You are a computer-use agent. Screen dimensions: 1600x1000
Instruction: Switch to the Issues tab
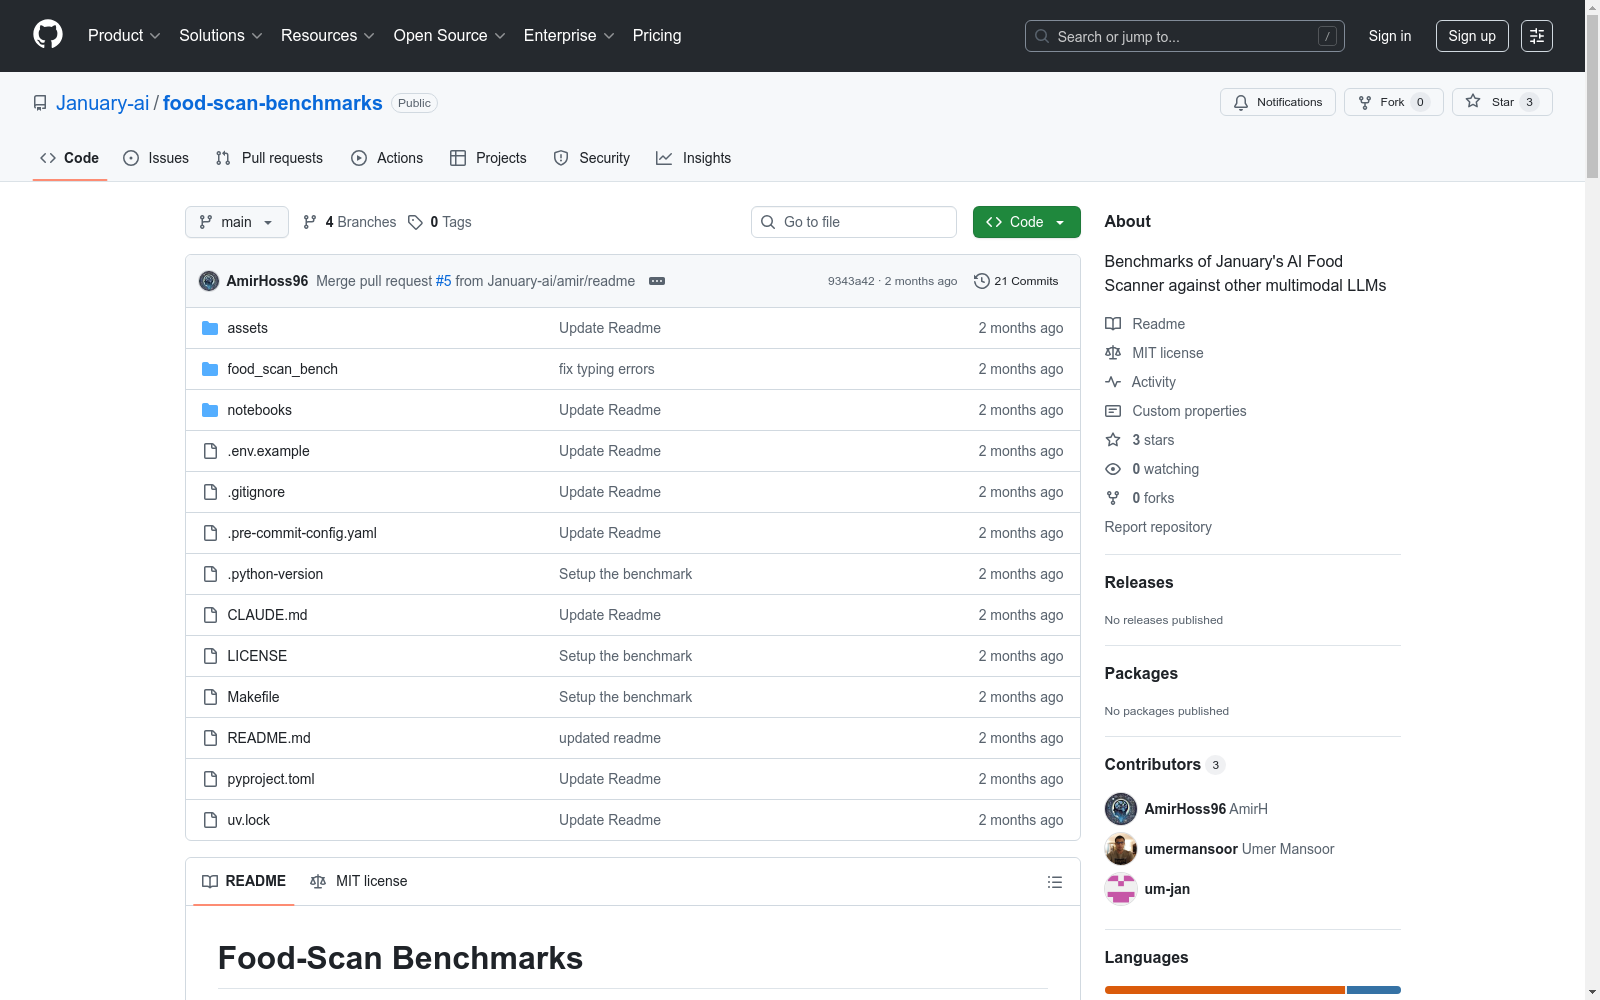(x=156, y=158)
